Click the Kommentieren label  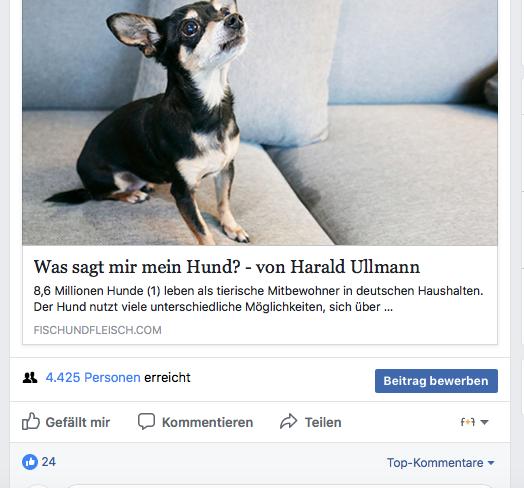coord(208,422)
